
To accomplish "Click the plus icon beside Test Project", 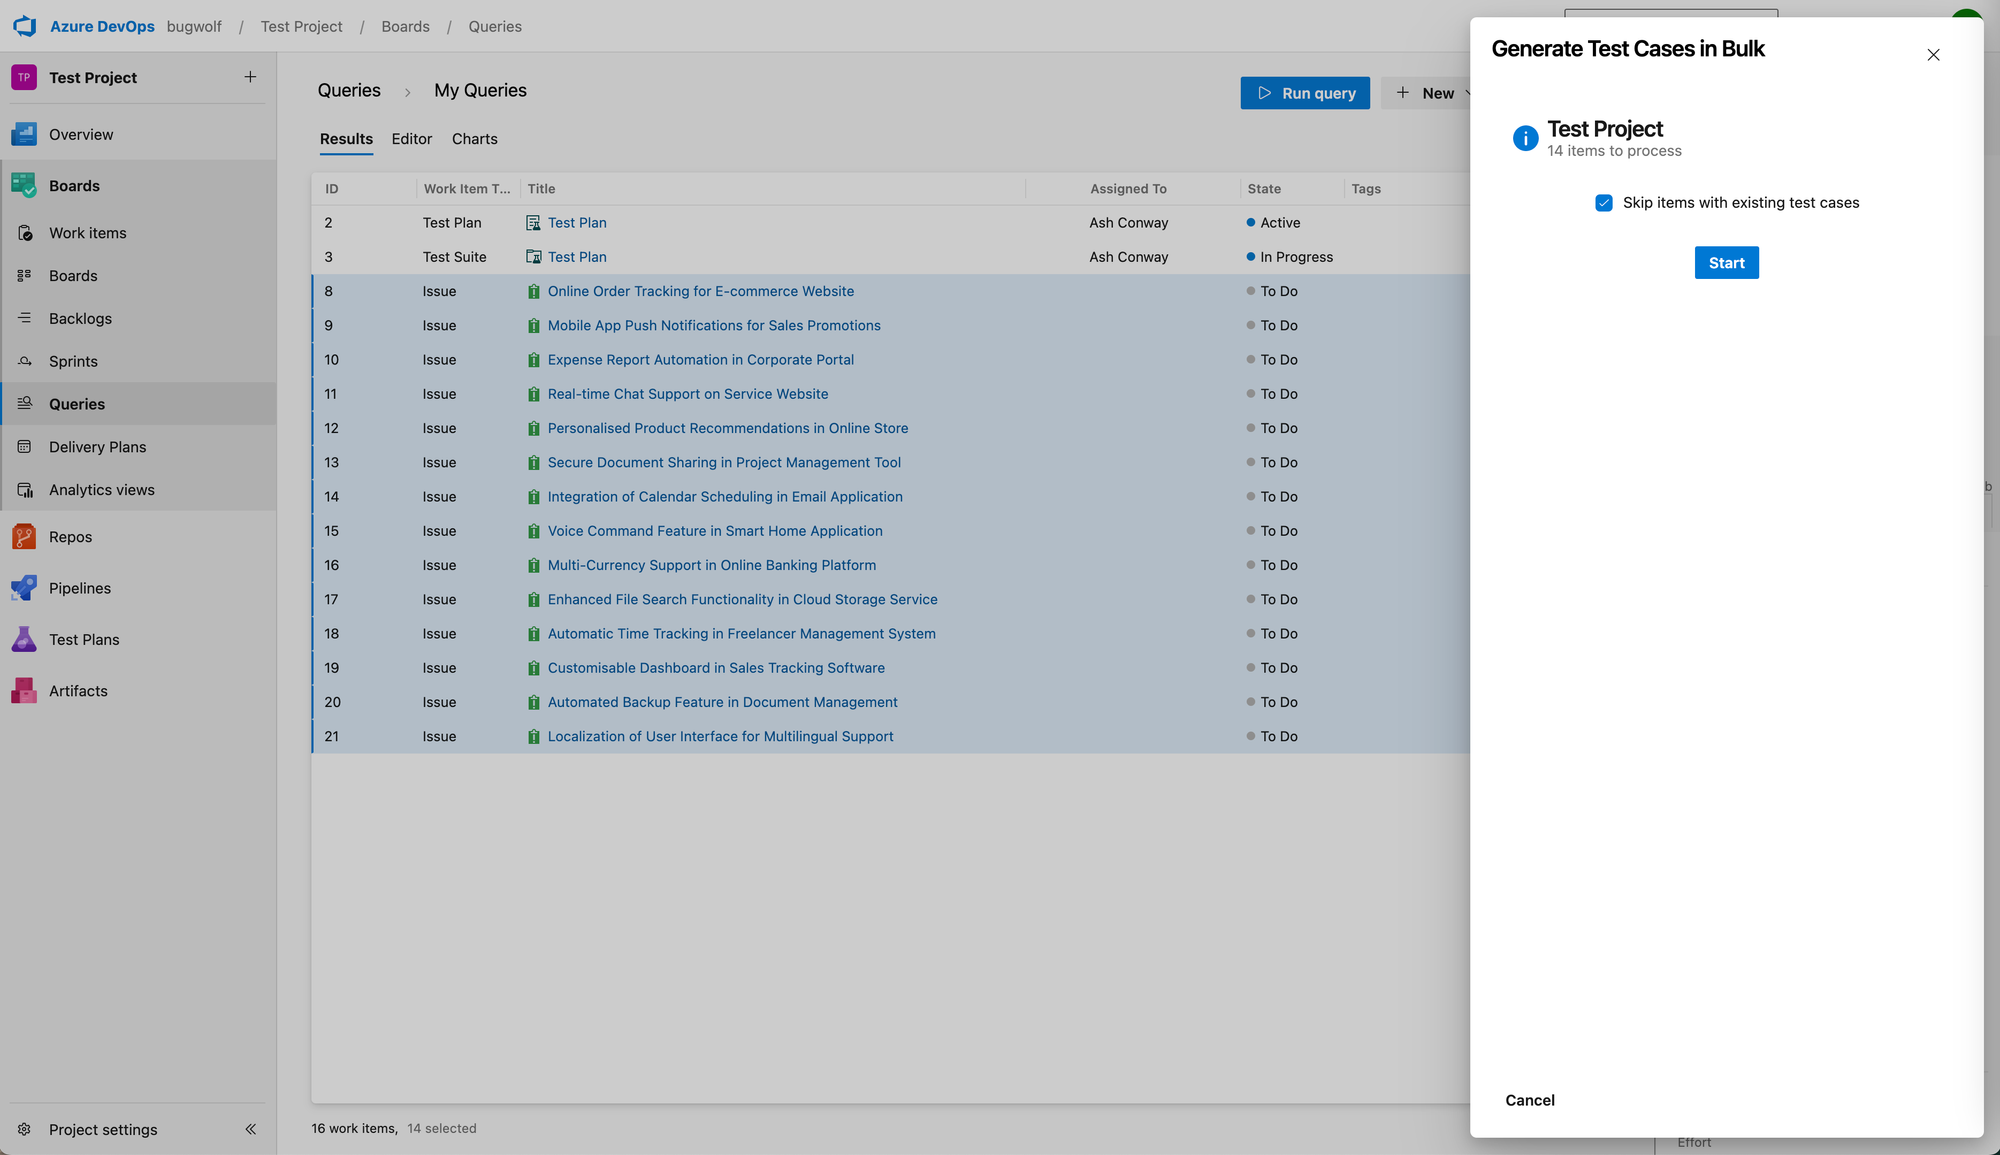I will click(250, 77).
